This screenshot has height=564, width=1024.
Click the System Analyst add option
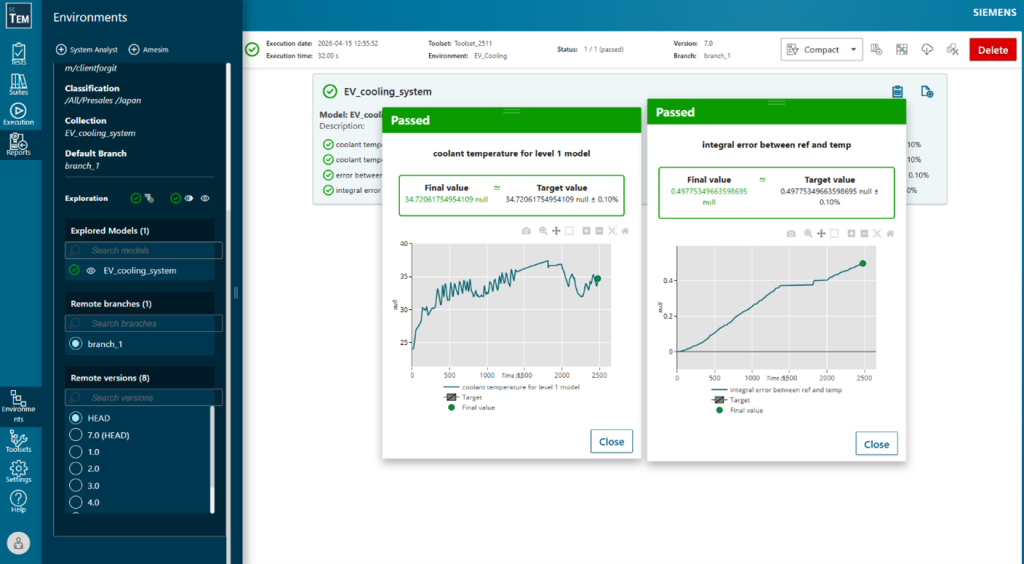[87, 50]
